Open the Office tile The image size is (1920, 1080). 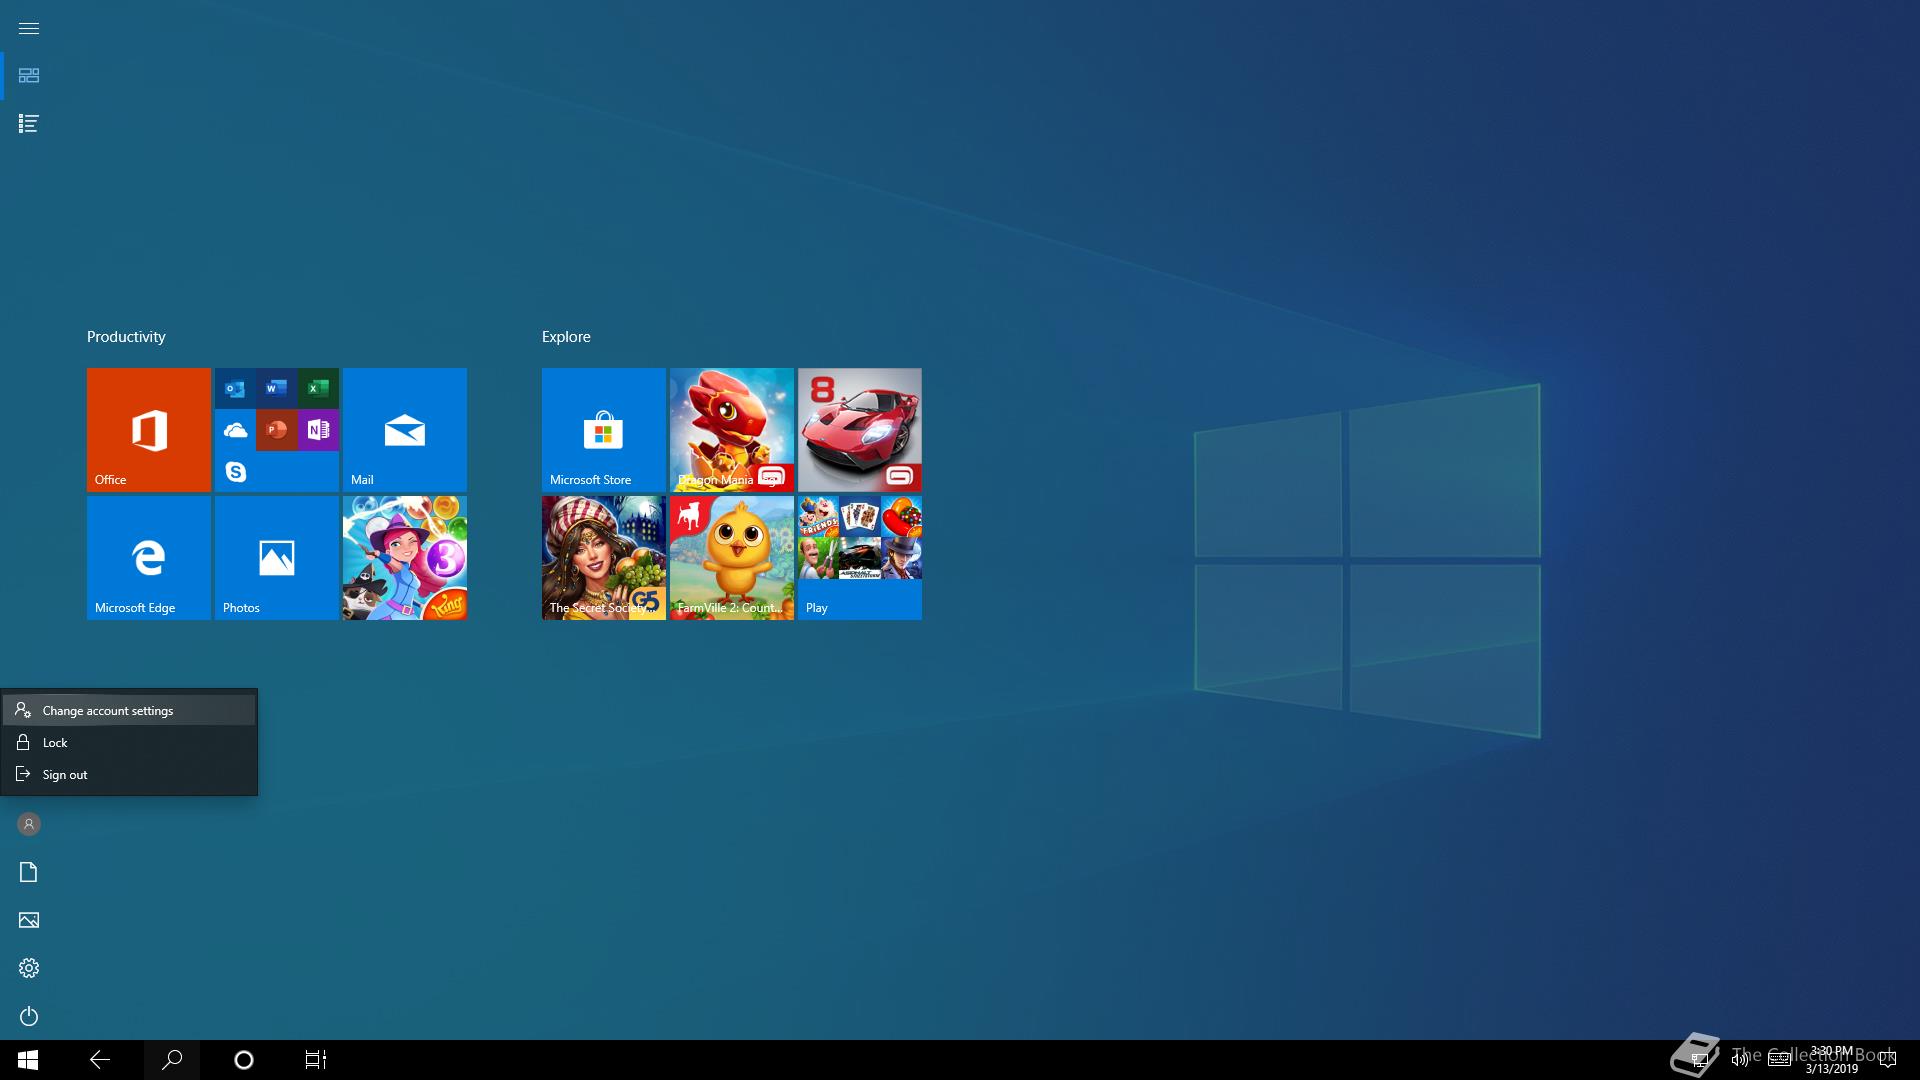coord(149,430)
